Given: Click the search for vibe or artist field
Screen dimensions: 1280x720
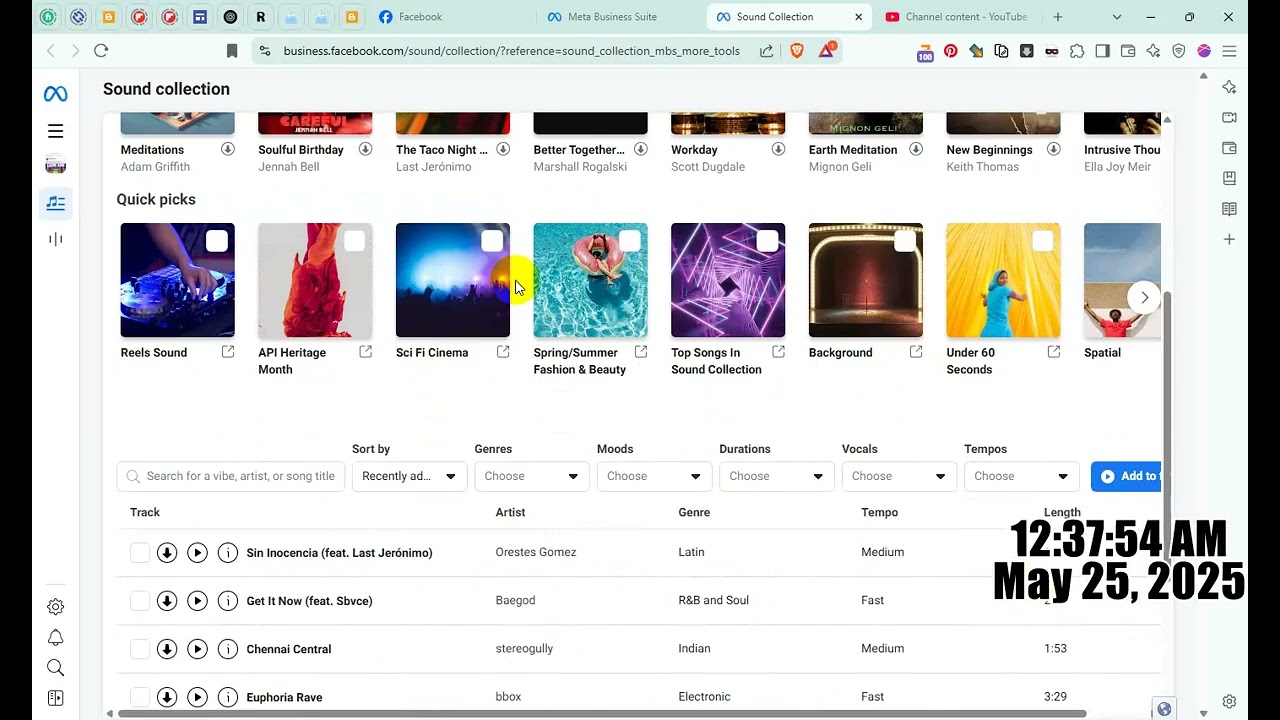Looking at the screenshot, I should (x=231, y=476).
